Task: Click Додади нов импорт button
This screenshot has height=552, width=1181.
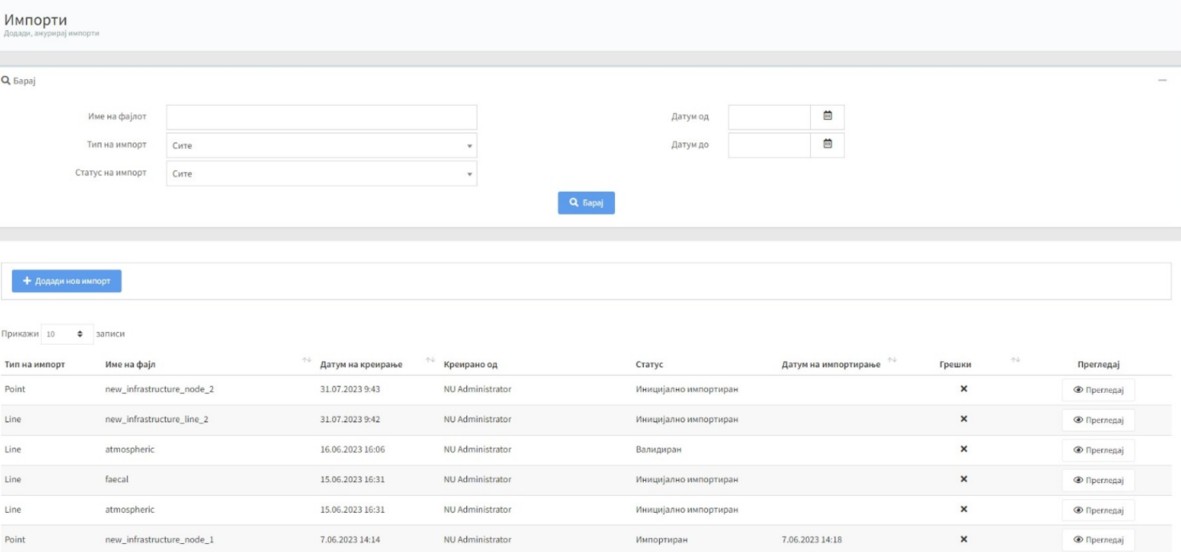Action: coord(66,281)
